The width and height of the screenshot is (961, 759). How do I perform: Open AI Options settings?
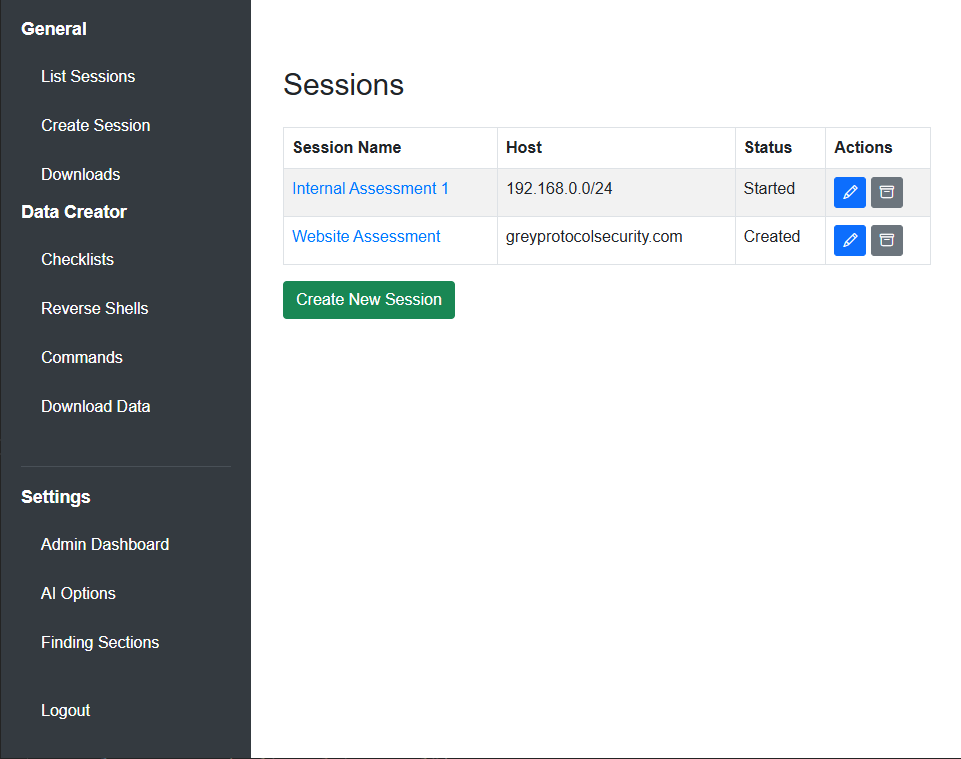click(x=78, y=593)
